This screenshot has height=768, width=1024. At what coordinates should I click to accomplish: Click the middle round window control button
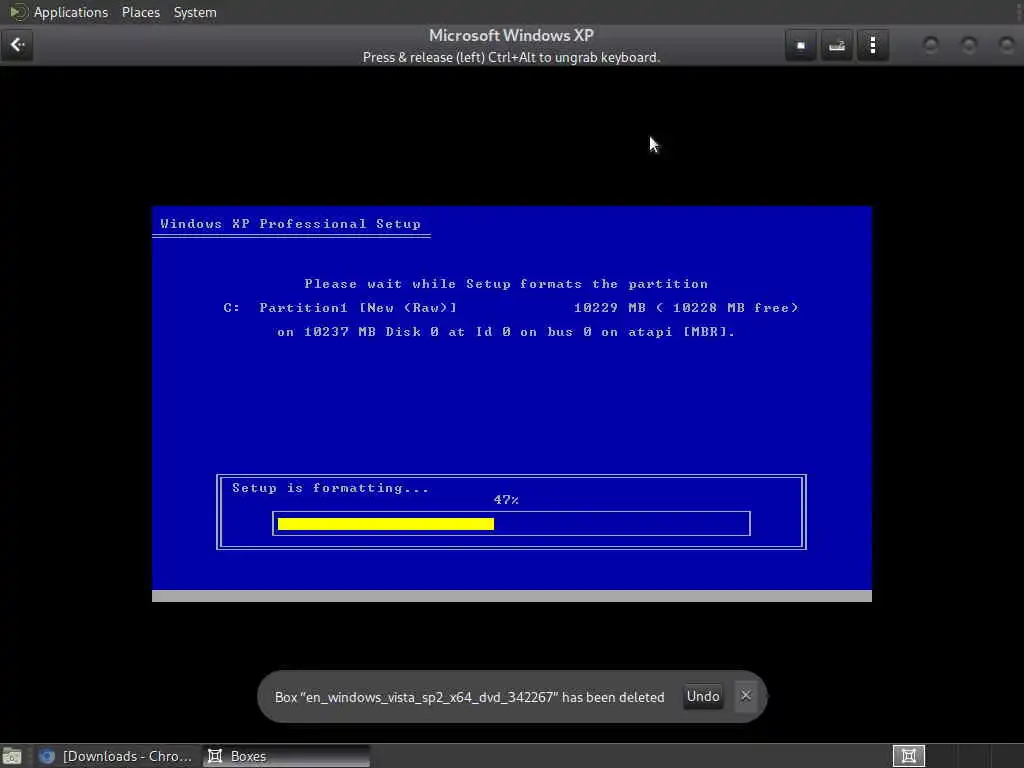pos(969,45)
